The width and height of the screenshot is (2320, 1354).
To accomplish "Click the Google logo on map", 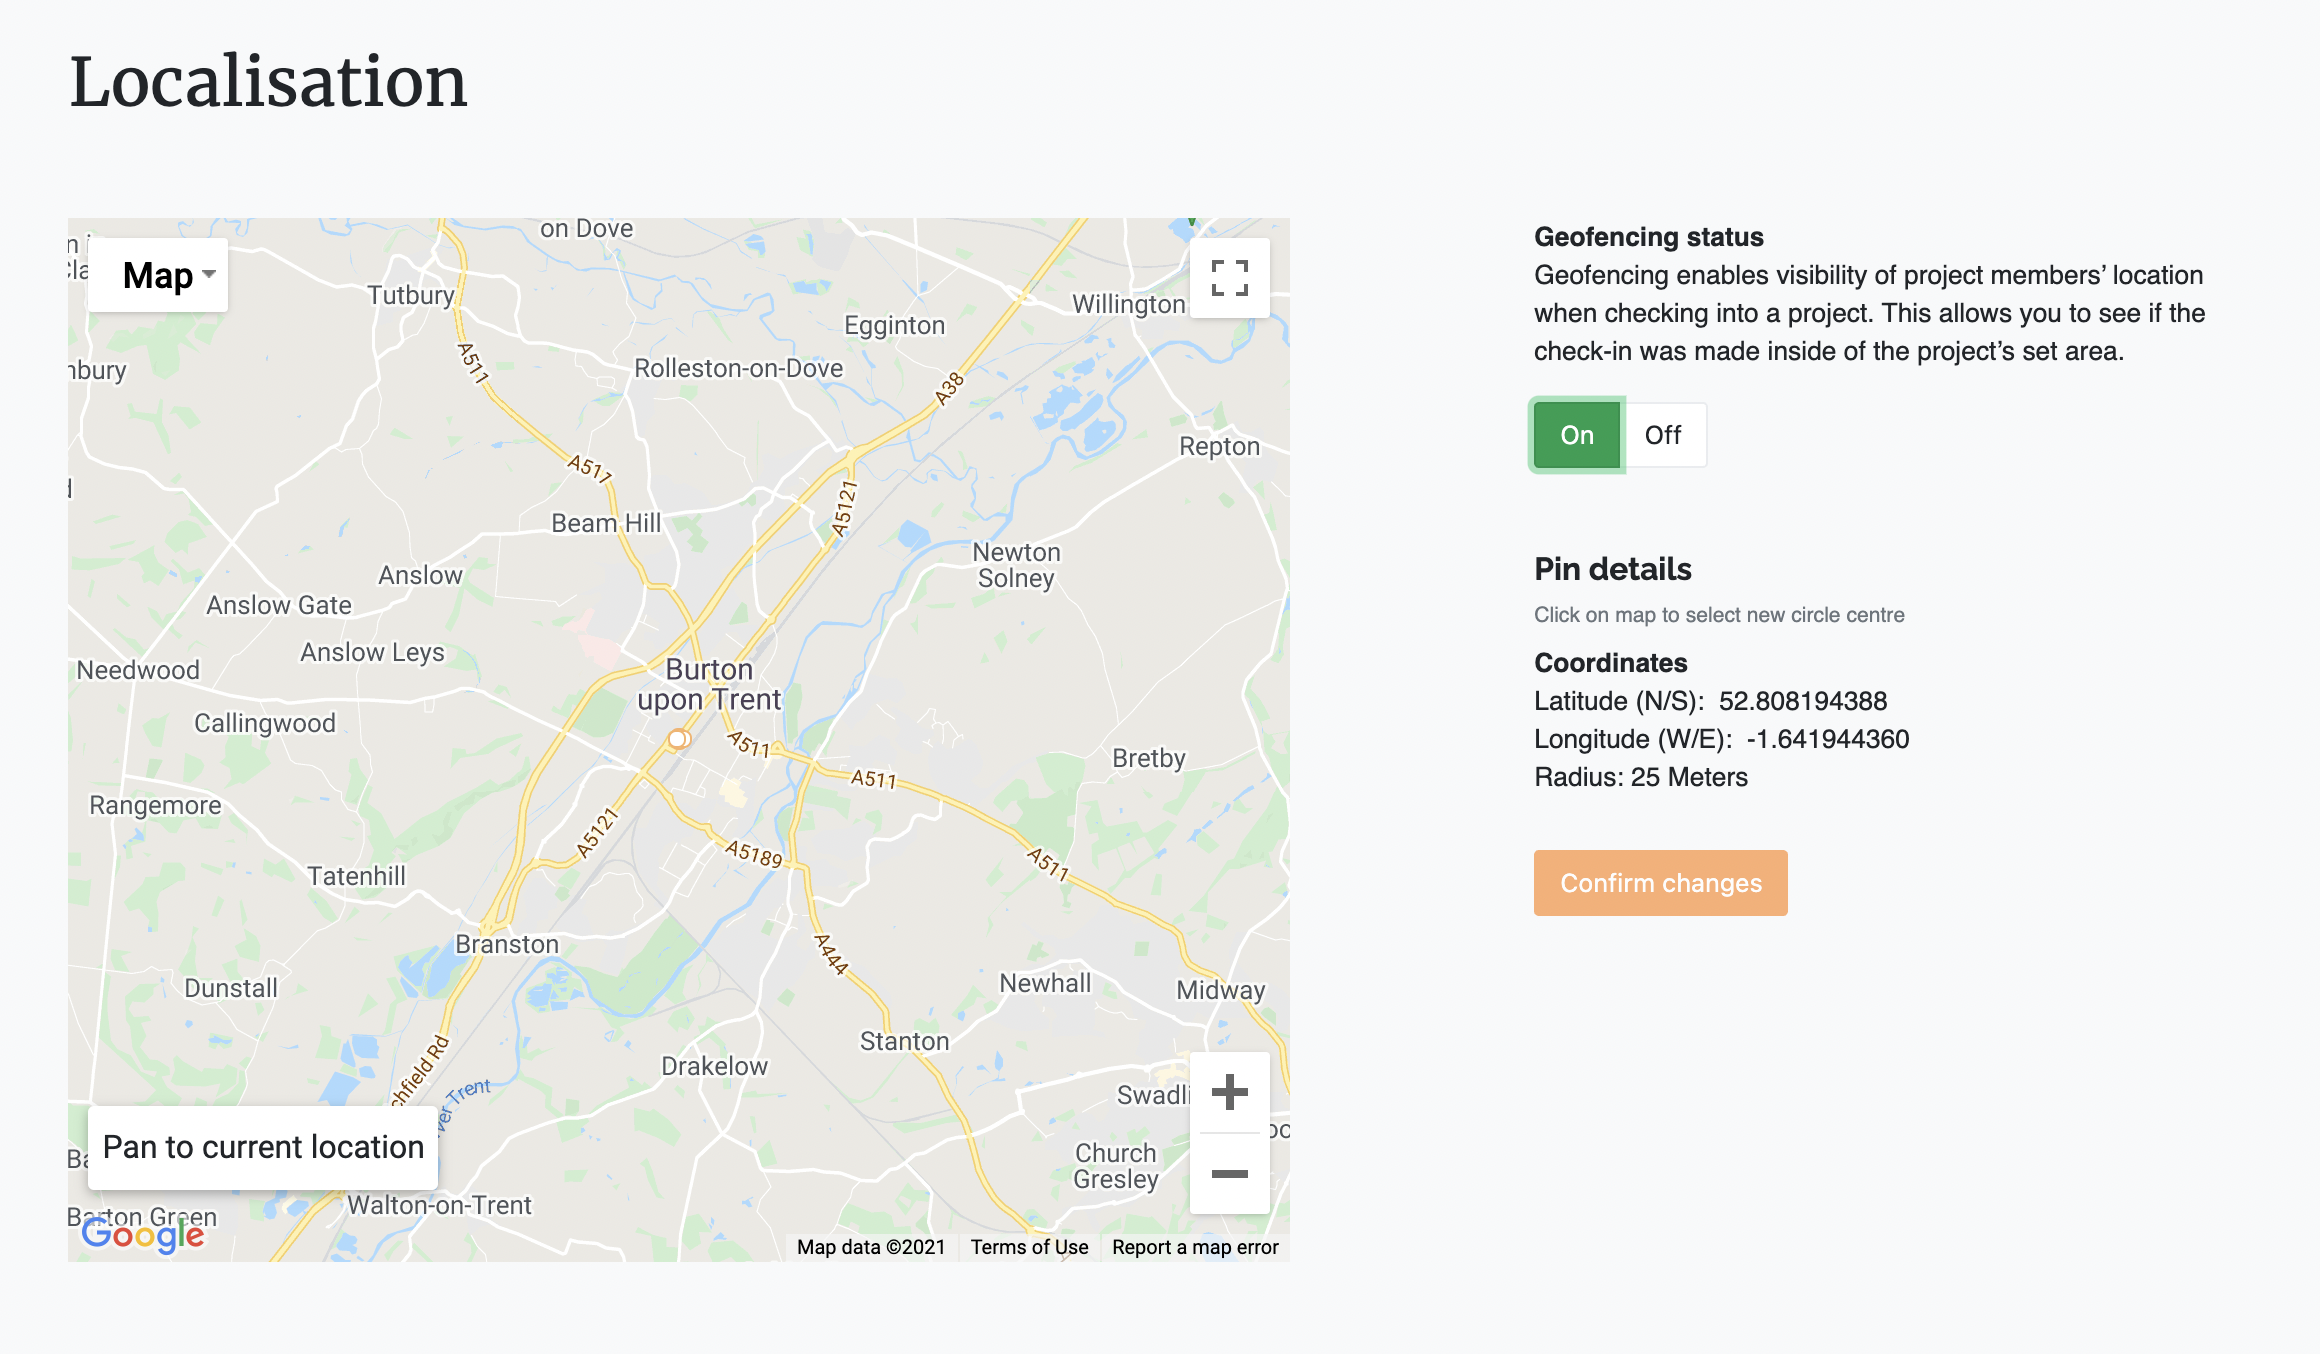I will tap(143, 1235).
